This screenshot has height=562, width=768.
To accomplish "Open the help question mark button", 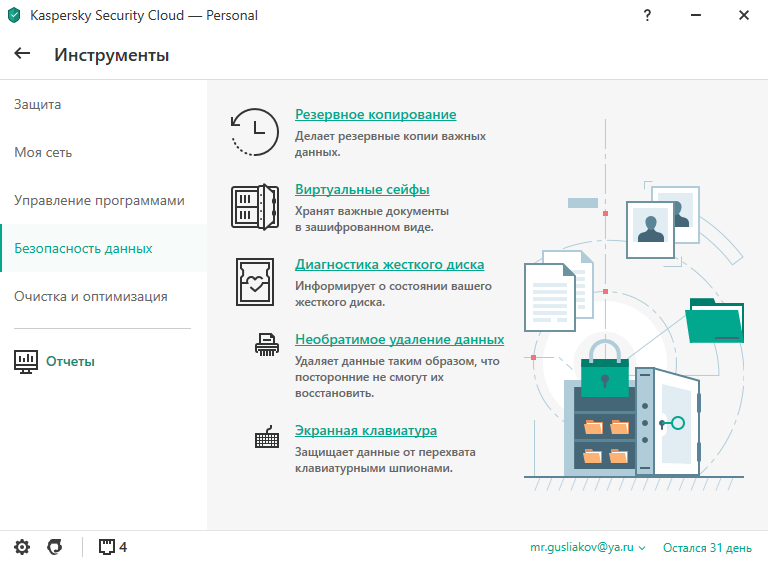I will (x=647, y=15).
